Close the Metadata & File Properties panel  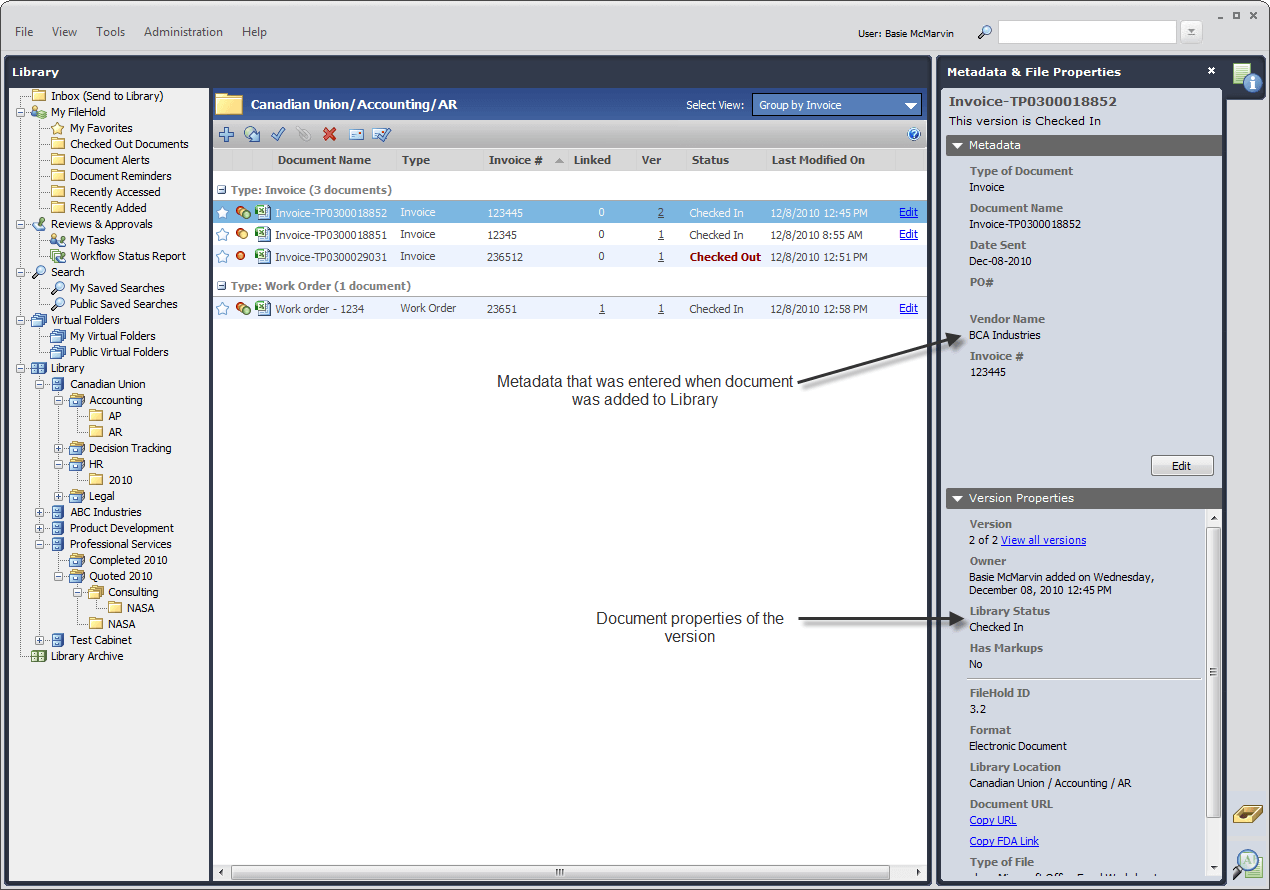click(x=1211, y=71)
